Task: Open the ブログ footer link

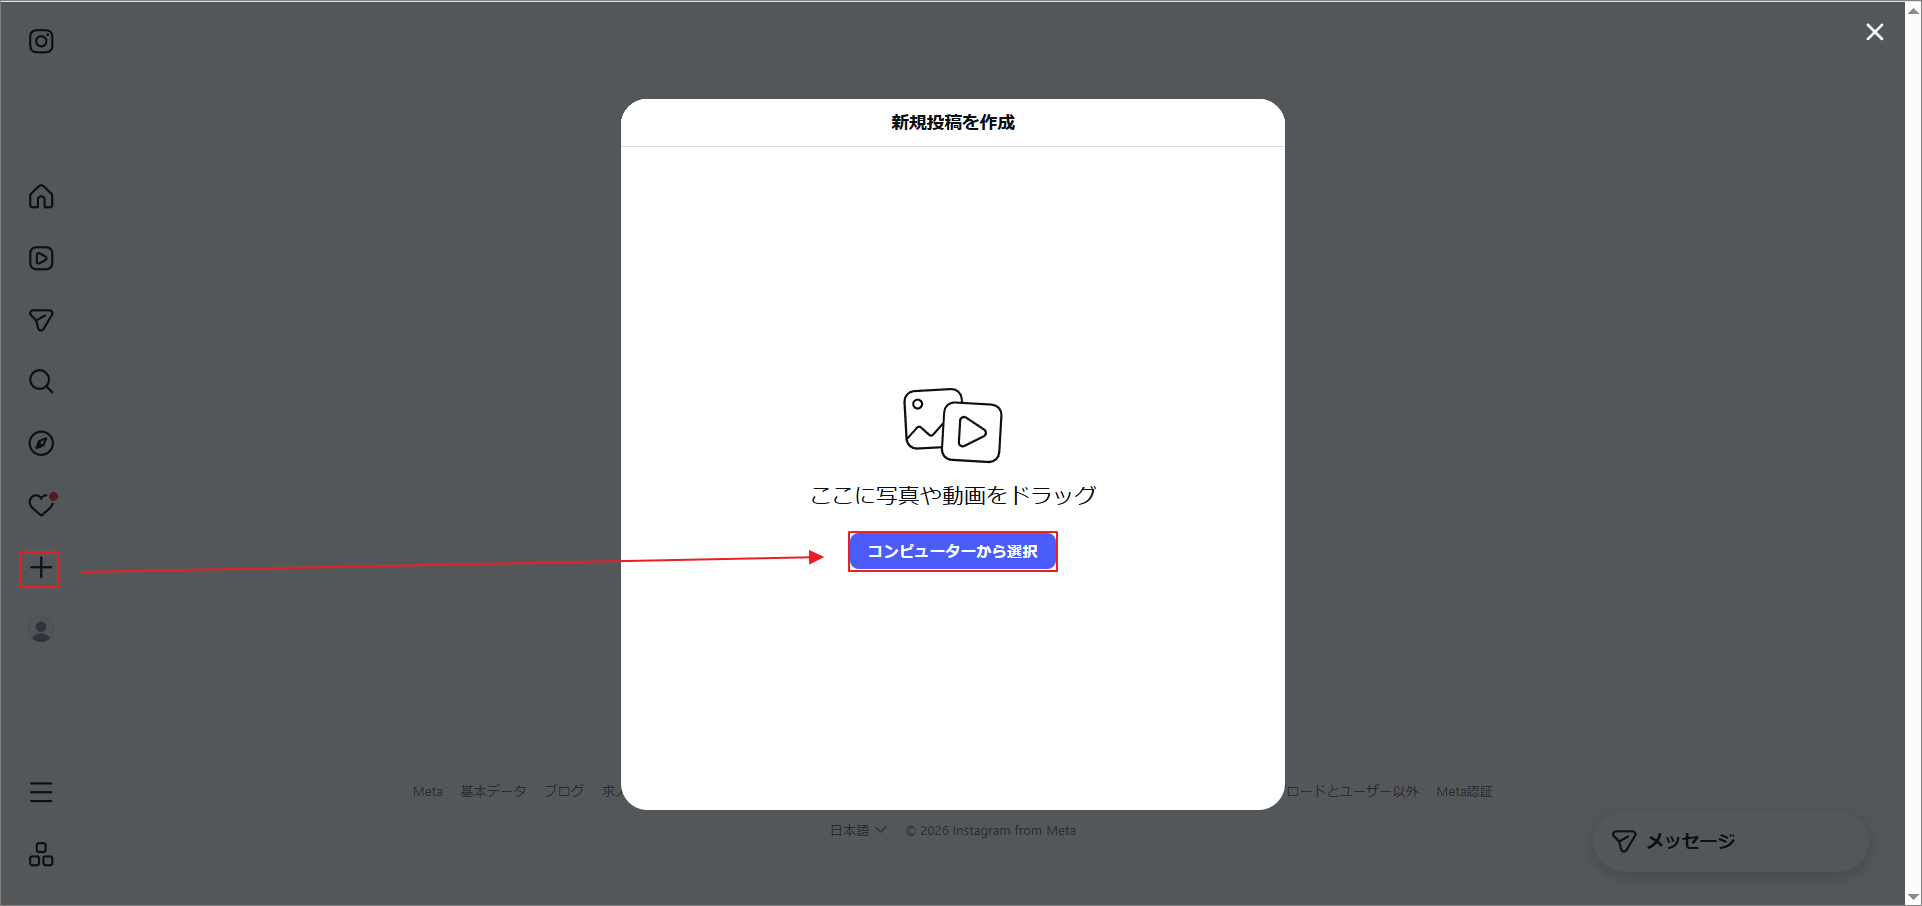Action: (x=564, y=791)
